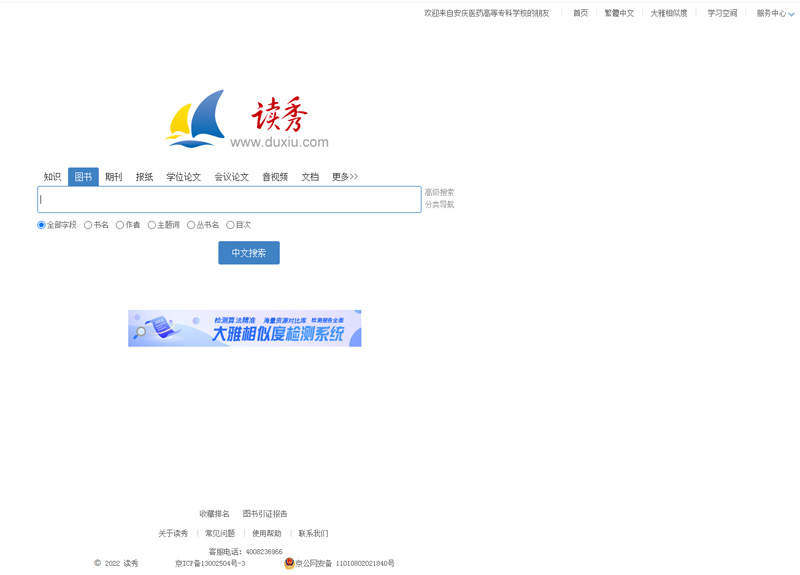
Task: Open 繁體中文 language link
Action: click(x=619, y=13)
